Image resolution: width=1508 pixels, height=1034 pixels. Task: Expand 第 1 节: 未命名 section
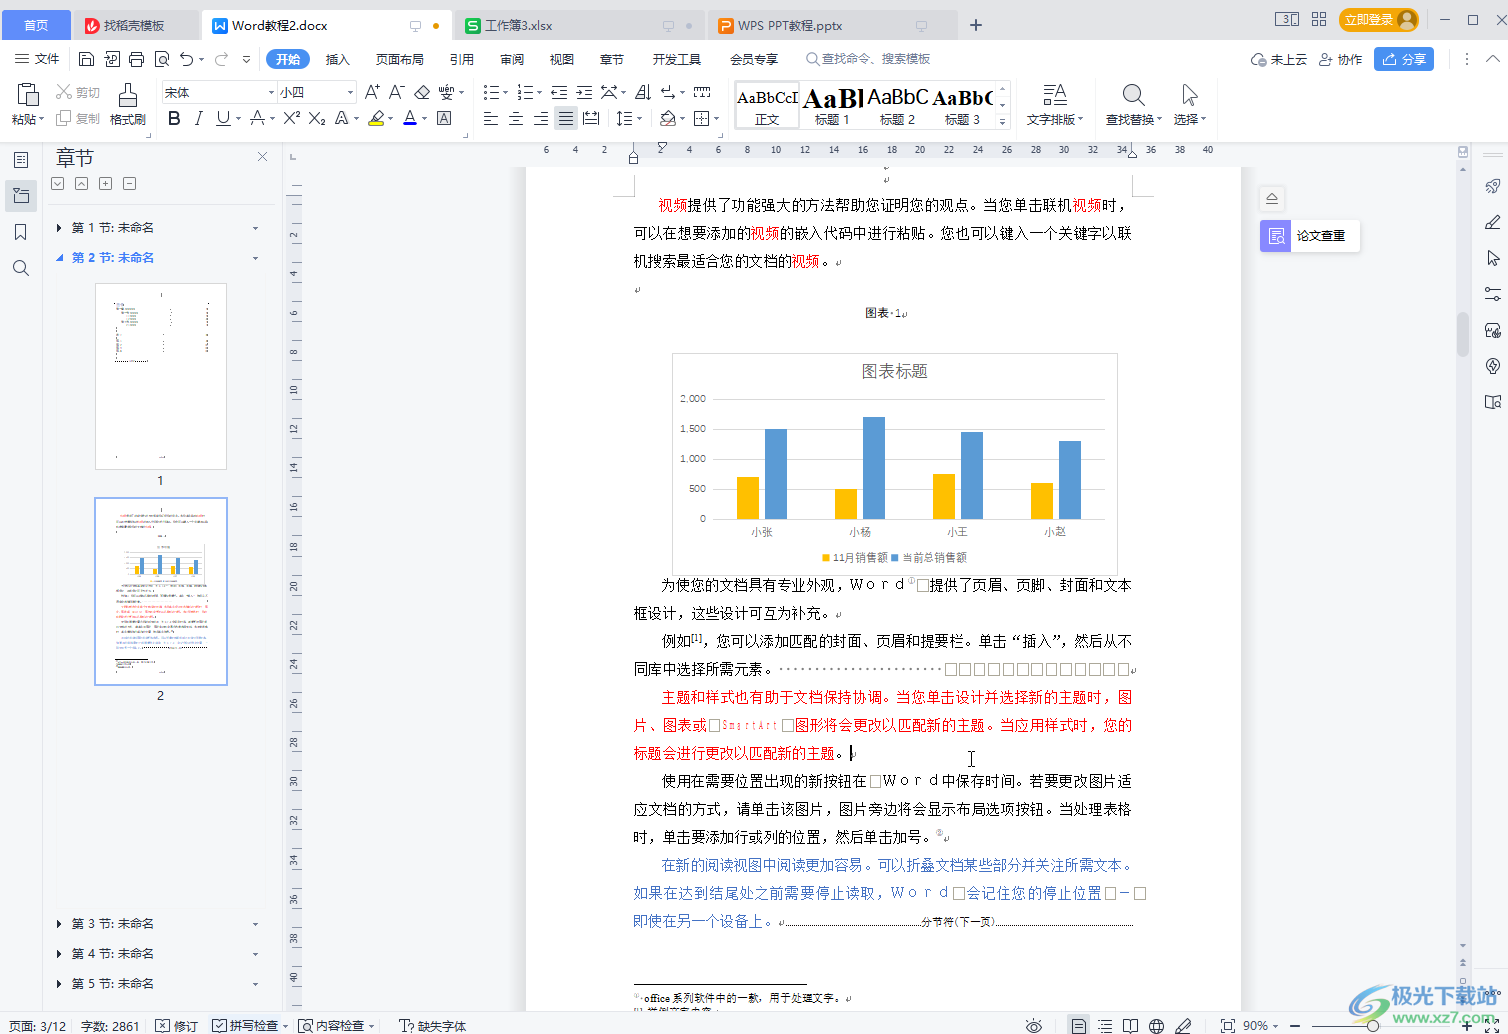tap(59, 228)
